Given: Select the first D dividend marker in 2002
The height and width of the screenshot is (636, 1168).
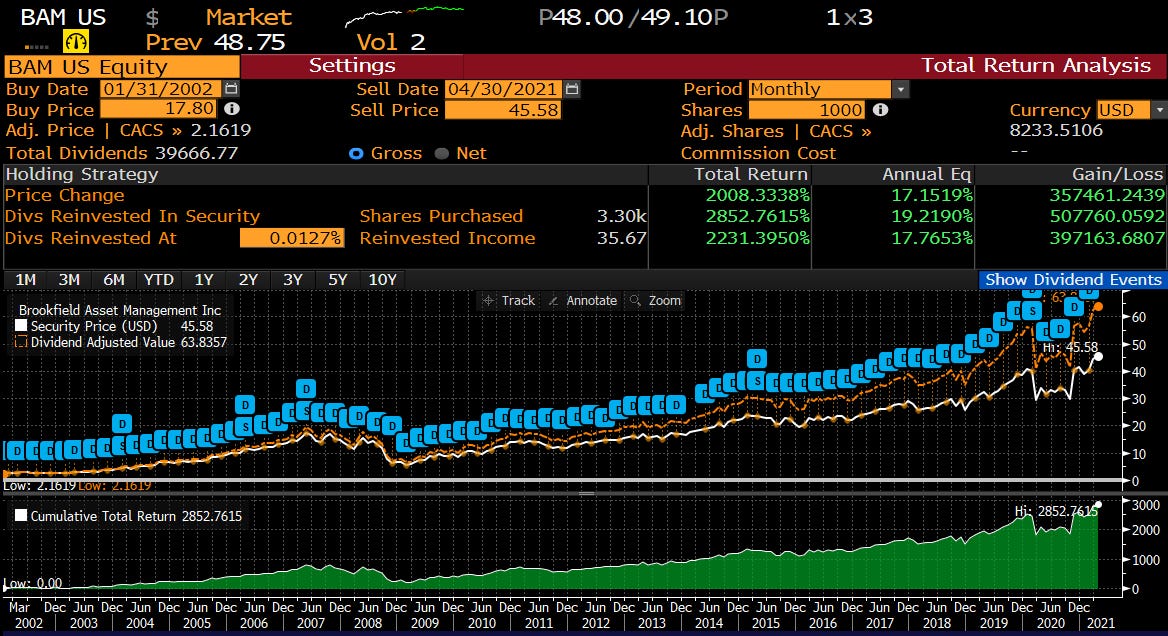Looking at the screenshot, I should (16, 451).
